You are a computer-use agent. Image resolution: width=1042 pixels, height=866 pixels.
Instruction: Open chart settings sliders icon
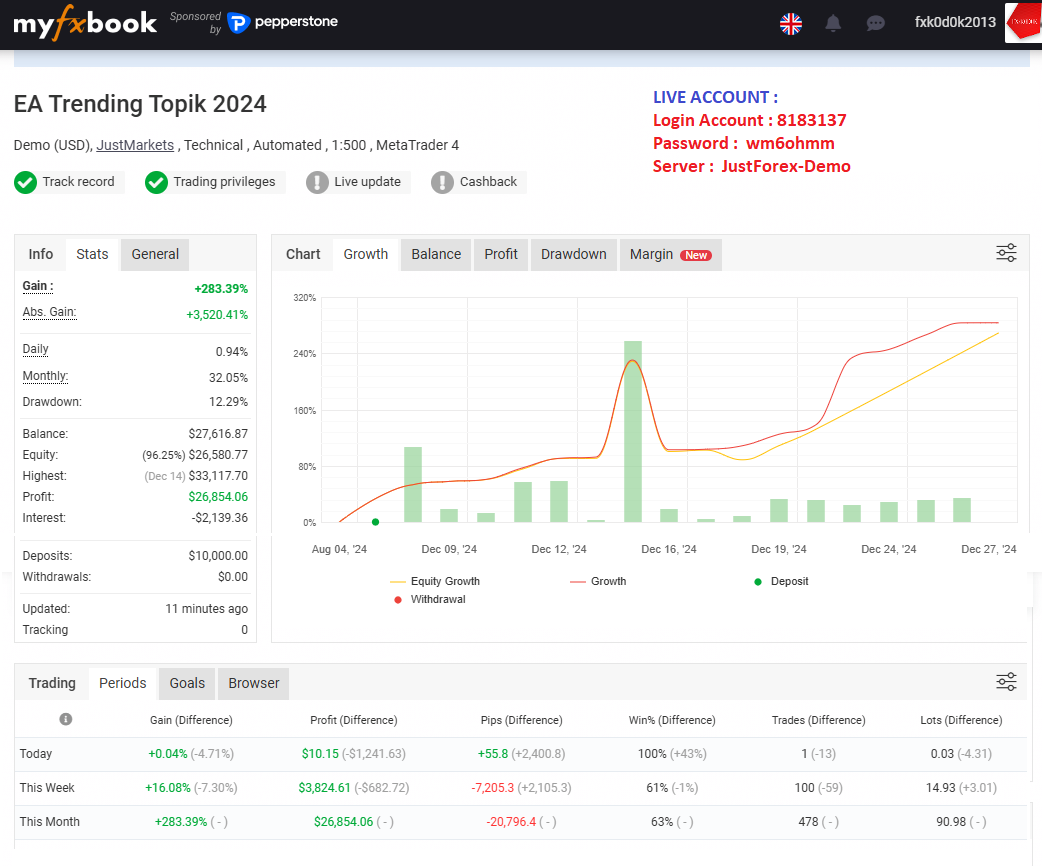[x=1006, y=253]
